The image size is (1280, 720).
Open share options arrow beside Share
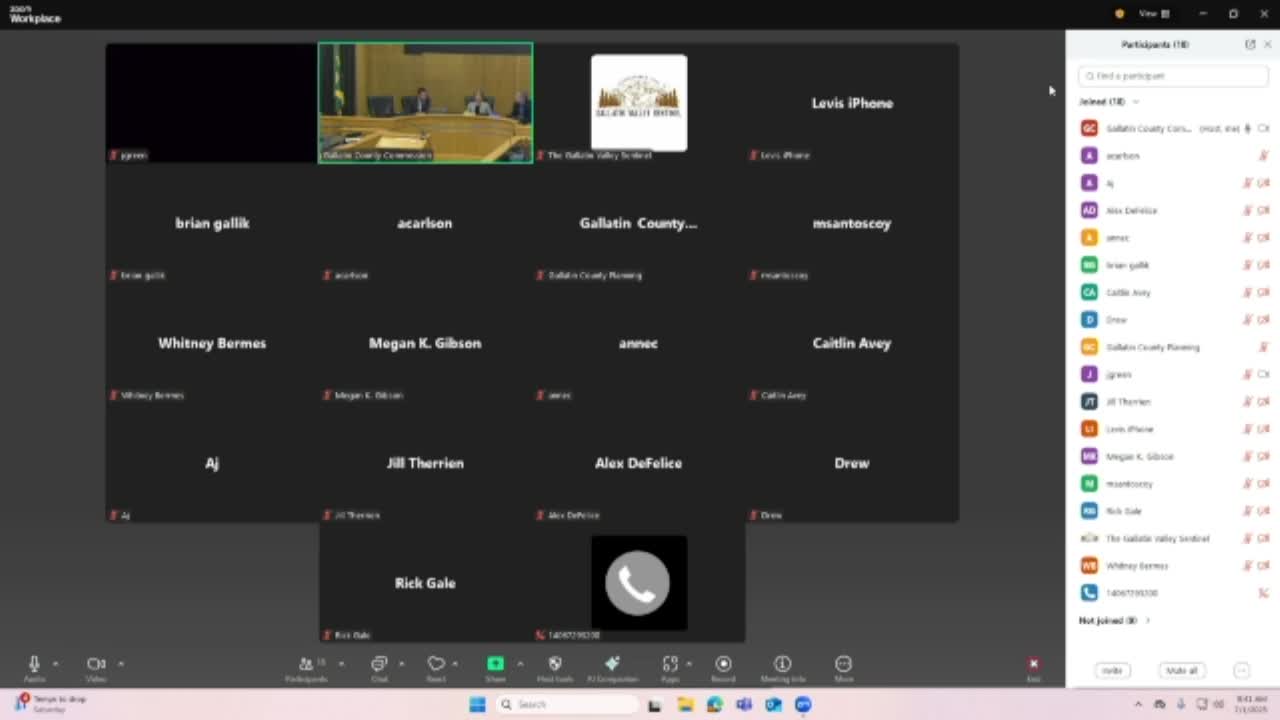520,664
